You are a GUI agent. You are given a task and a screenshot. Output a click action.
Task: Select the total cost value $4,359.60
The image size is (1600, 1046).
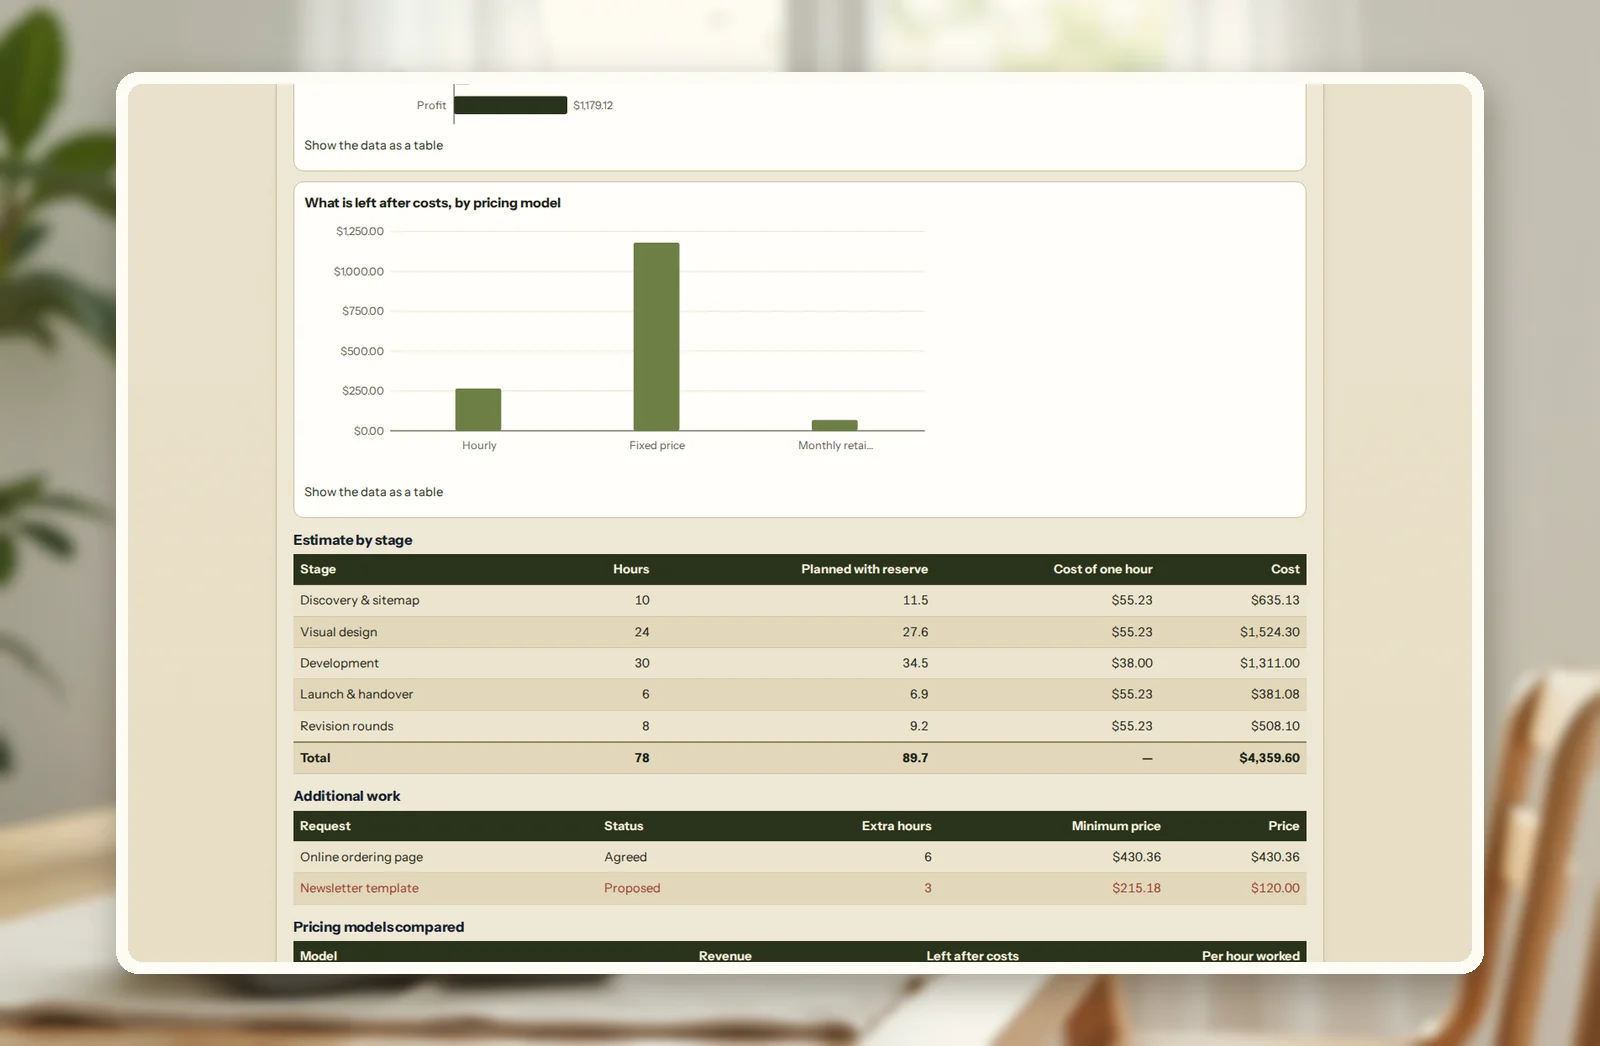coord(1269,758)
